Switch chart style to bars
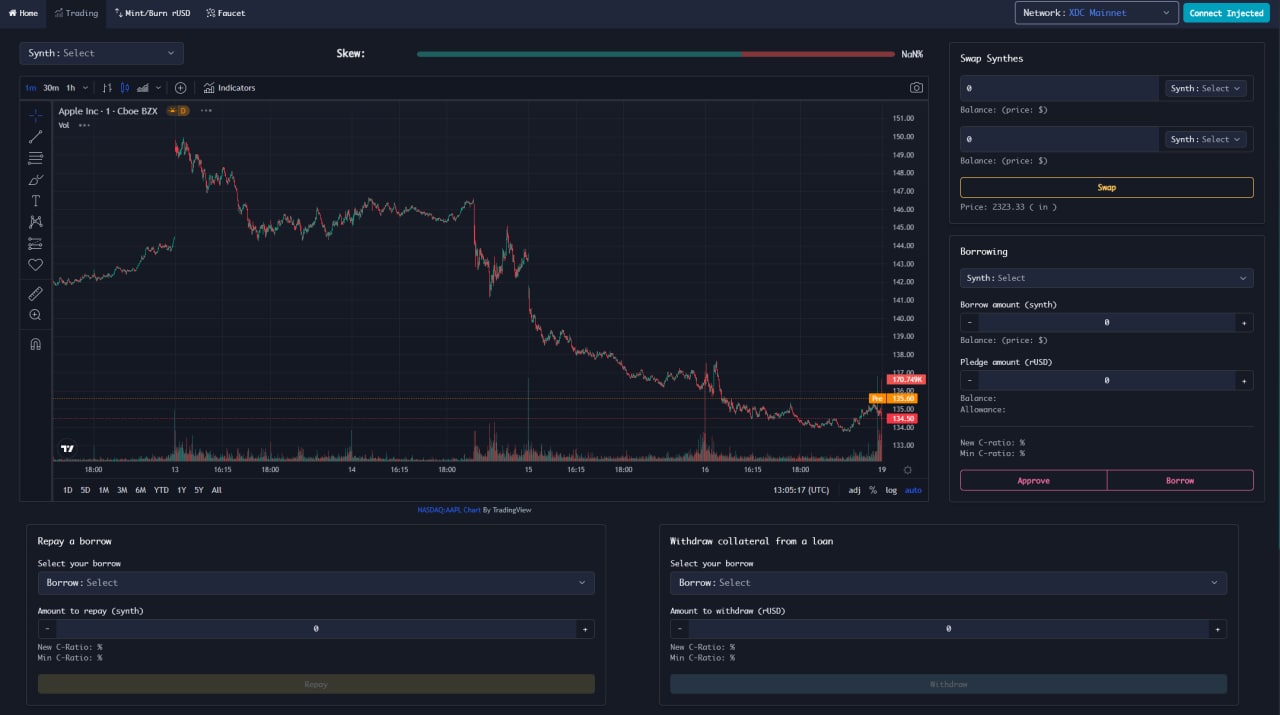The height and width of the screenshot is (715, 1280). click(107, 88)
